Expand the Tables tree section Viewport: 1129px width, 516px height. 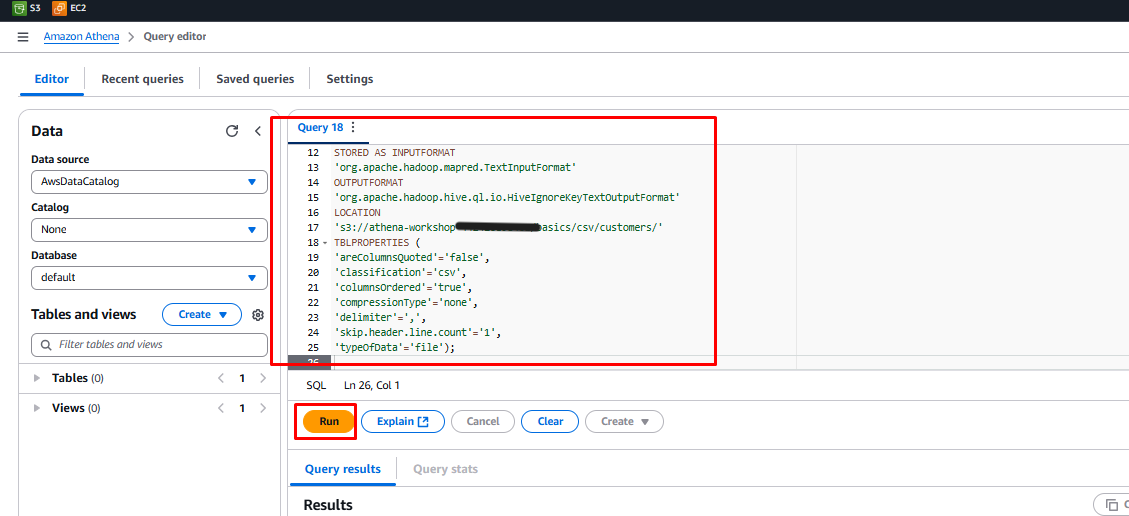click(x=38, y=379)
